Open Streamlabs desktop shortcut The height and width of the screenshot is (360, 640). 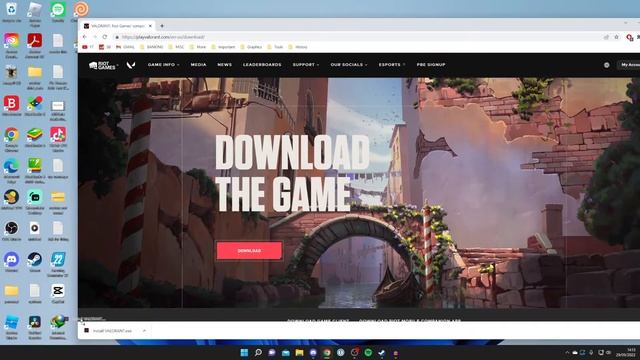[x=35, y=201]
